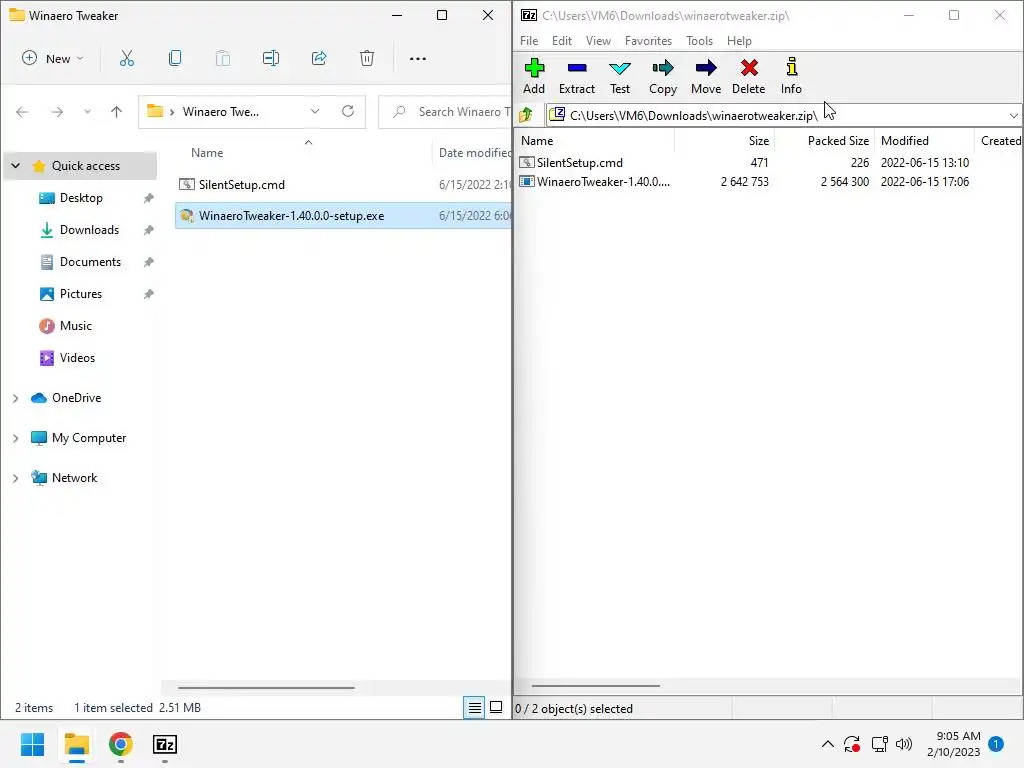
Task: Click the Cut icon in Explorer toolbar
Action: (127, 59)
